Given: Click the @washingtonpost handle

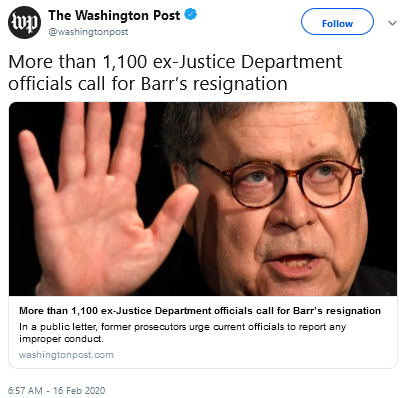Looking at the screenshot, I should (x=88, y=32).
